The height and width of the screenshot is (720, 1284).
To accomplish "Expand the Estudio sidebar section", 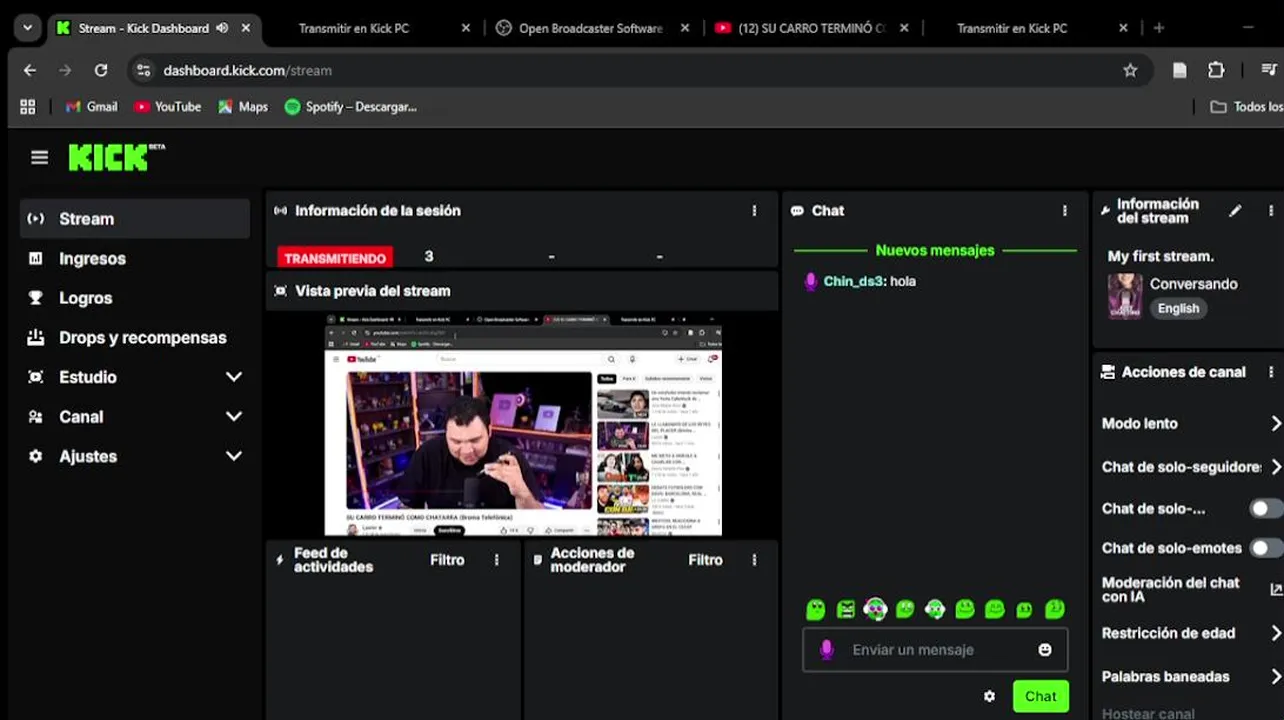I will (135, 377).
